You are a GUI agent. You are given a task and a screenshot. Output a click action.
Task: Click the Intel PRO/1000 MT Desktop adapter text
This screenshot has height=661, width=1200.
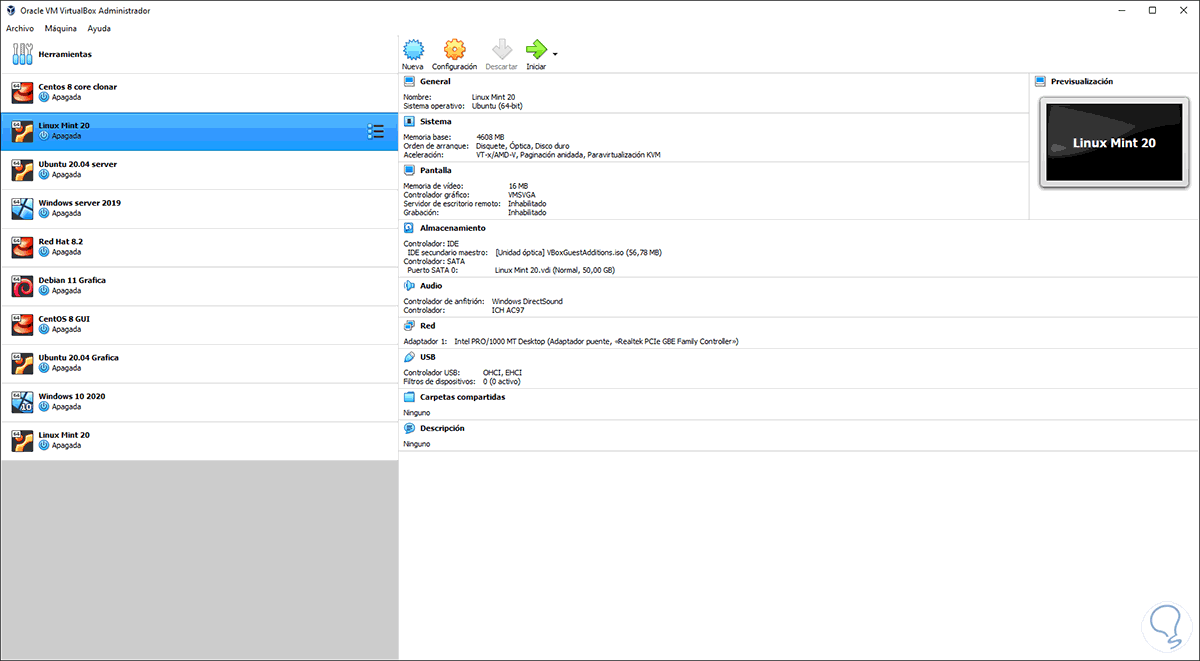(596, 341)
